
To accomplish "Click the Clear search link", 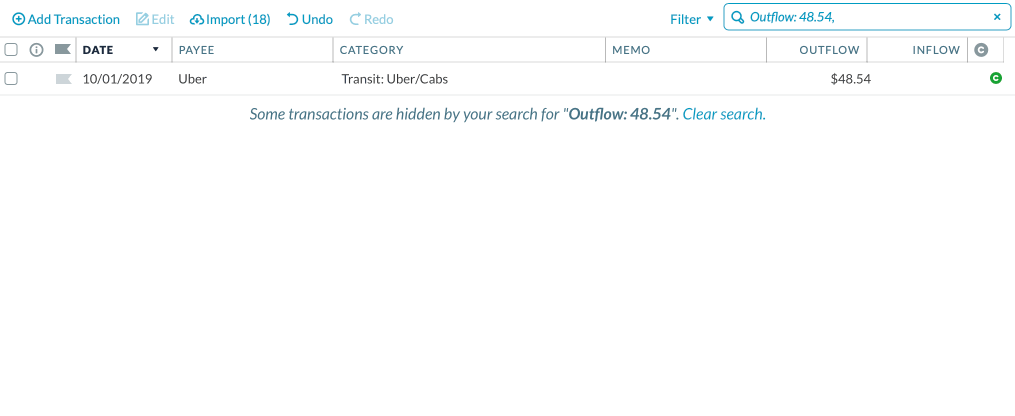I will 723,114.
